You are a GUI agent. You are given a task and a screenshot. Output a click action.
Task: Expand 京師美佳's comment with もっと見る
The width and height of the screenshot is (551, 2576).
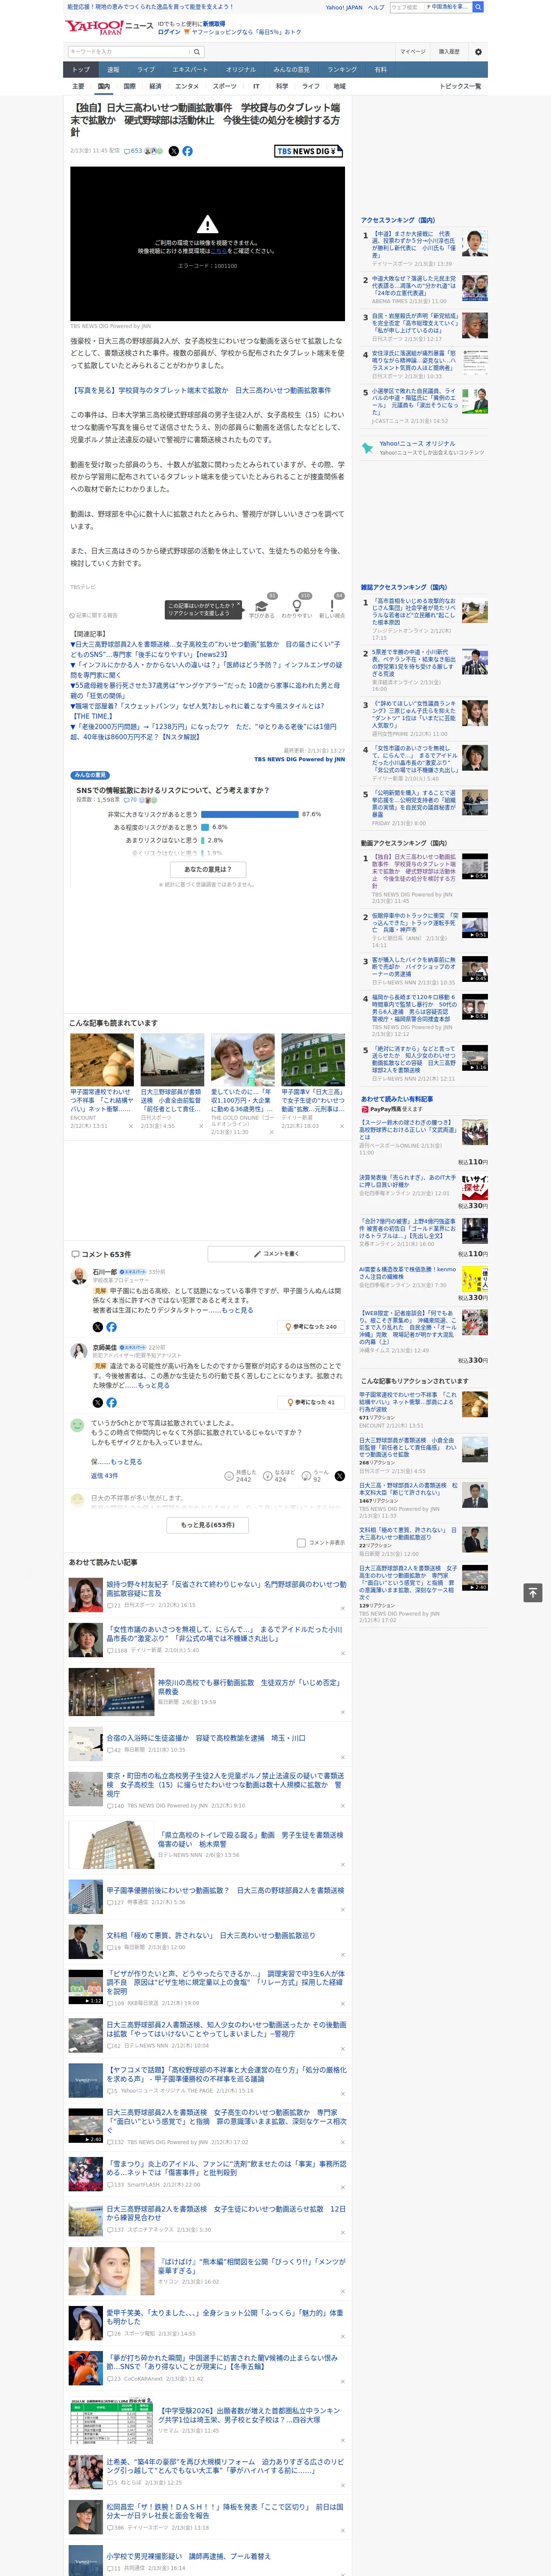point(153,1385)
